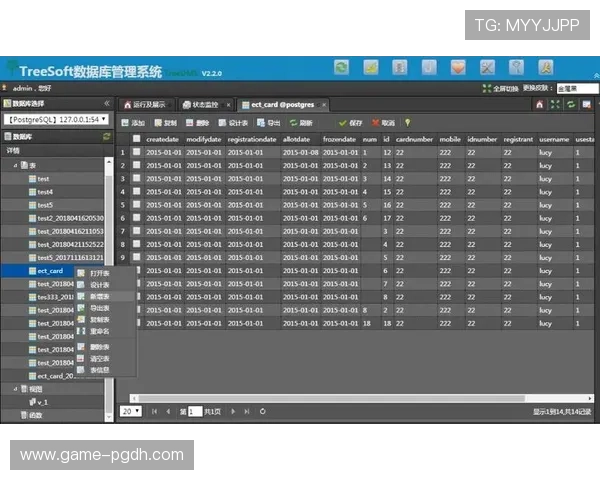Check the checkbox for row 5
Screen dimensions: 600x480
click(137, 204)
